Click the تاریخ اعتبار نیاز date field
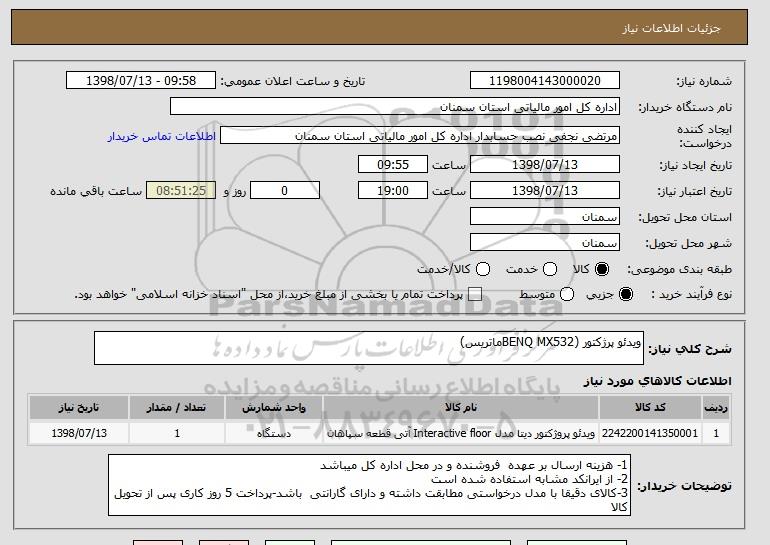The width and height of the screenshot is (770, 545). click(x=545, y=191)
